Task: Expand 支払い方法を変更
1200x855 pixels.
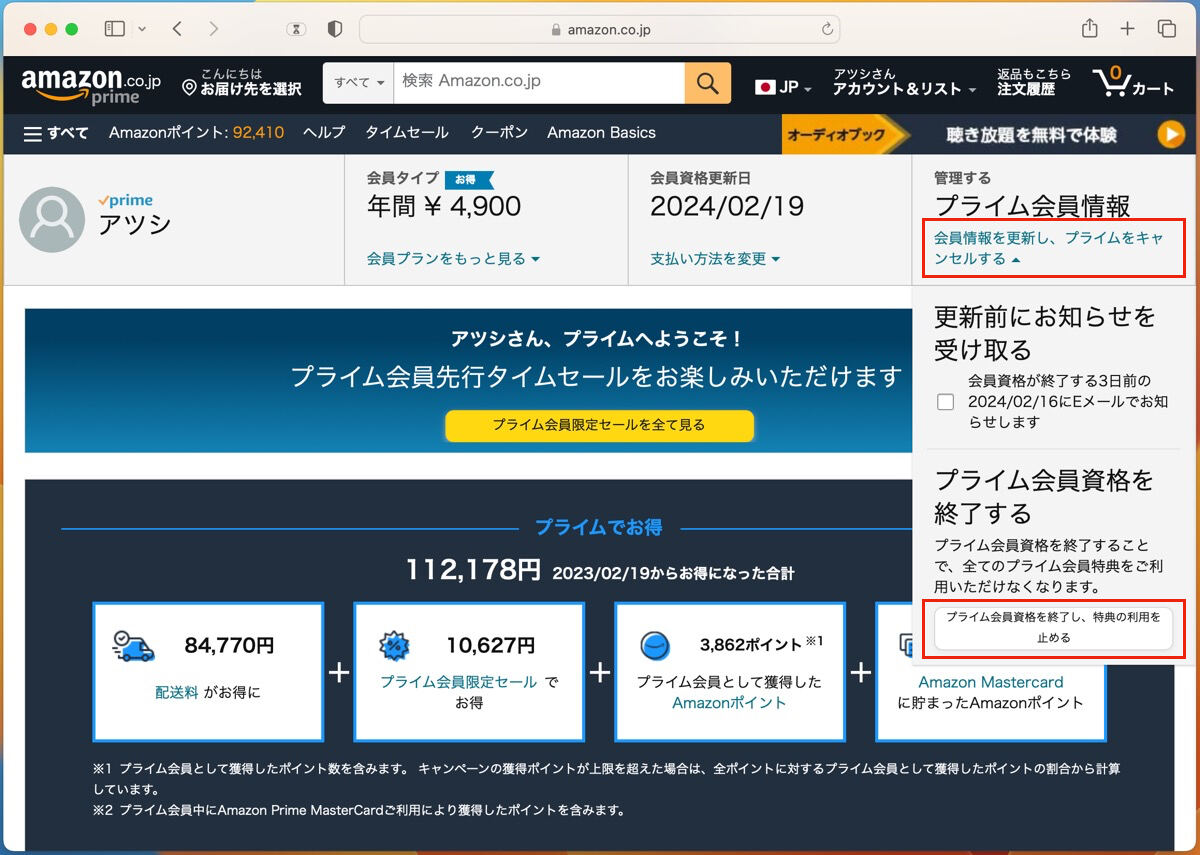Action: tap(715, 259)
